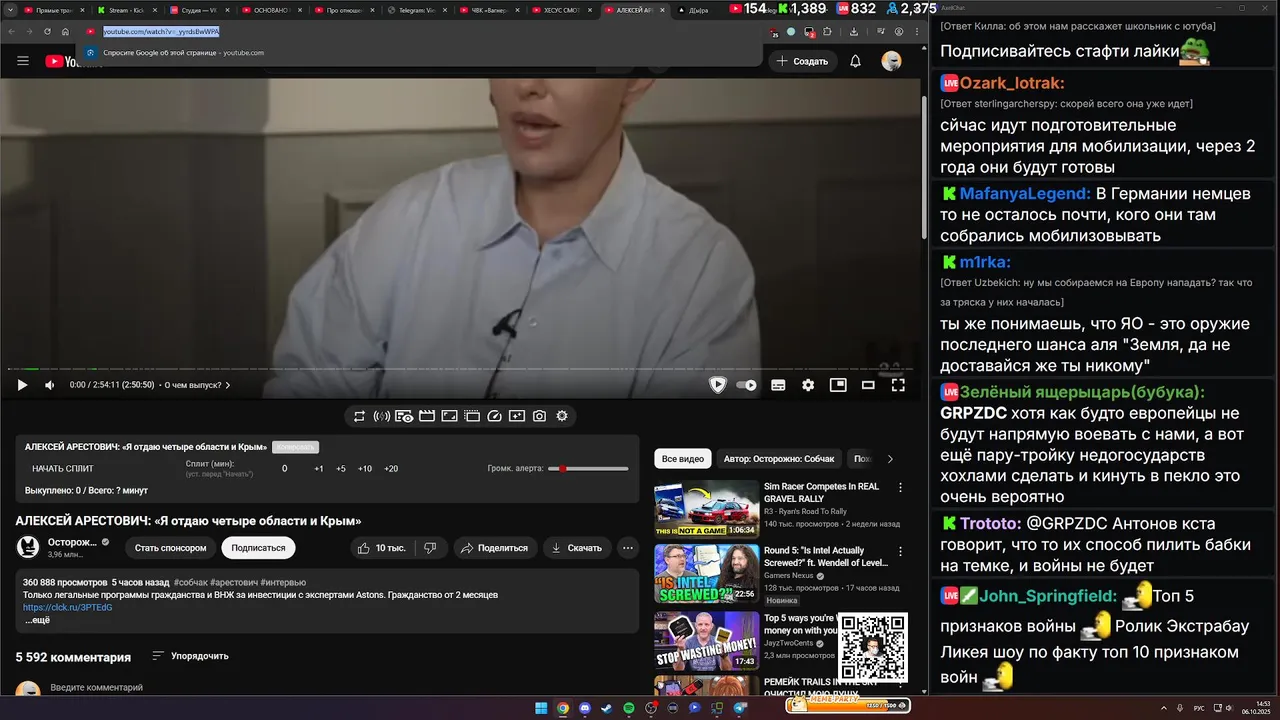Screen dimensions: 1280x720
Task: Click the shield play icon in the player
Action: pos(717,385)
